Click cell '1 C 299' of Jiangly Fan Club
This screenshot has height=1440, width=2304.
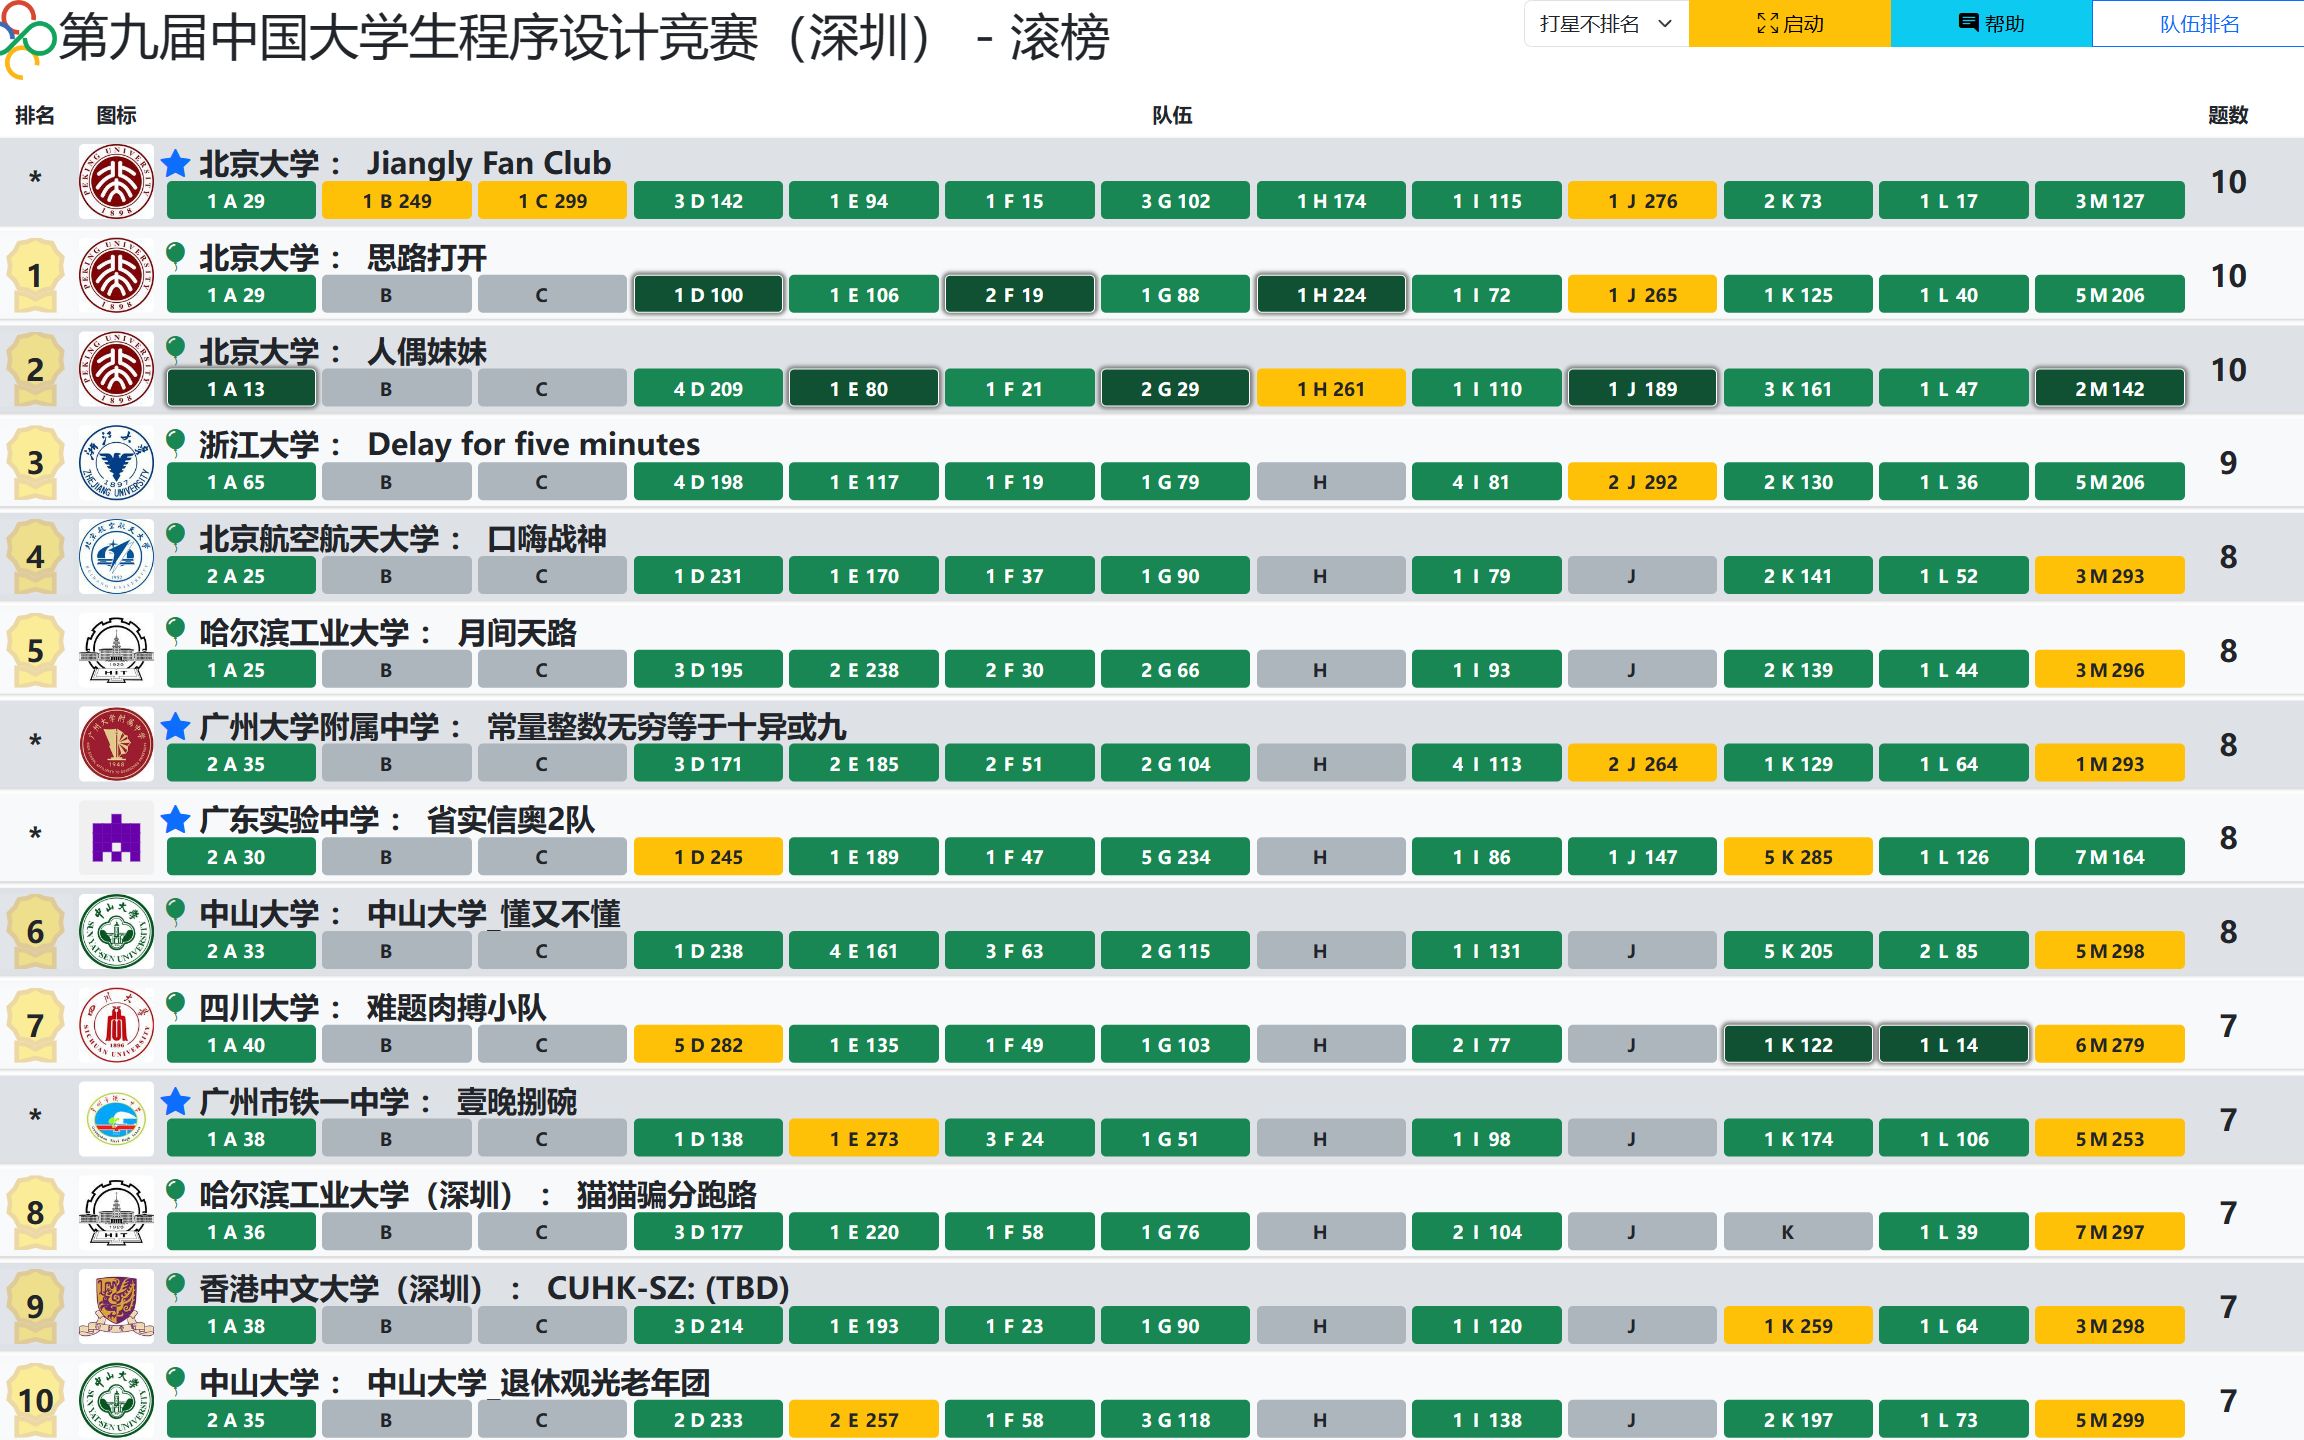[x=552, y=201]
